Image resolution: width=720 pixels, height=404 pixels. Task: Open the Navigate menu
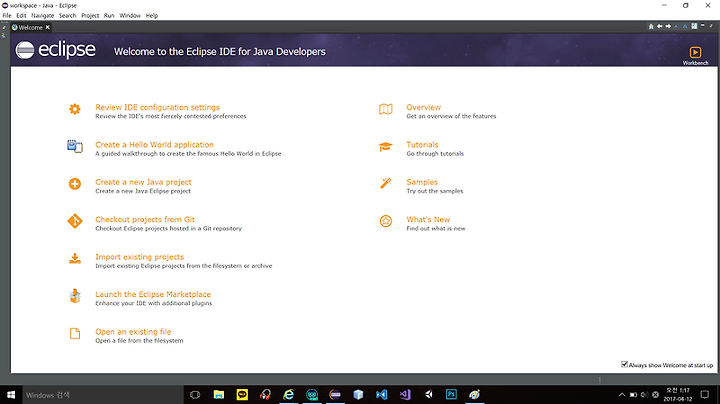(x=42, y=16)
